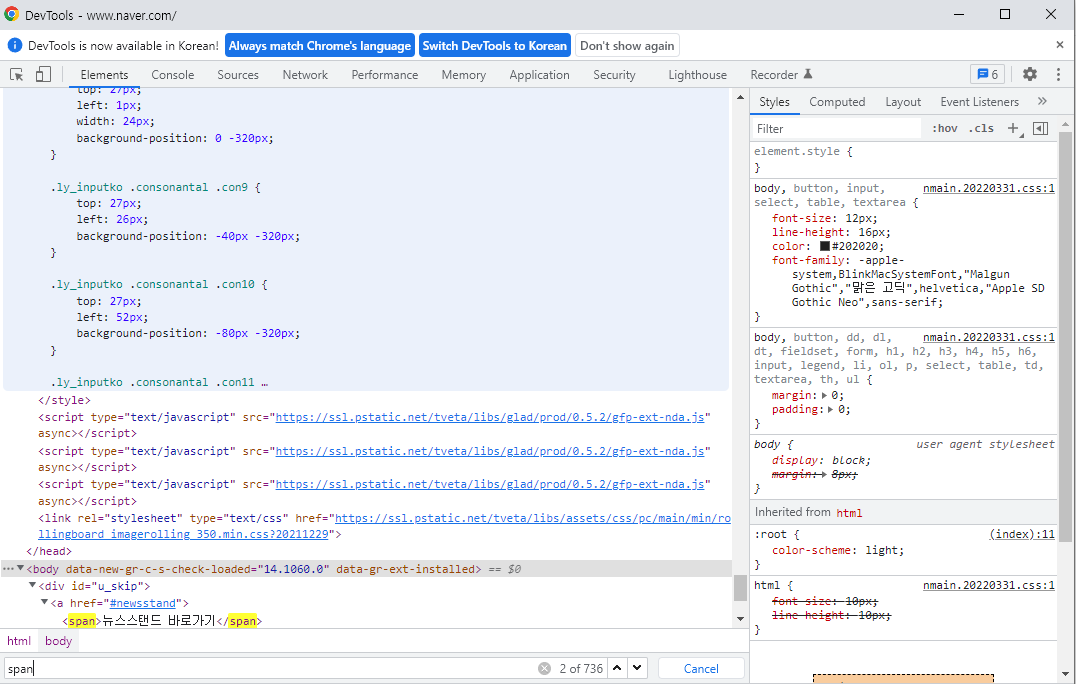The height and width of the screenshot is (684, 1076).
Task: Collapse the a href newsstand node
Action: click(45, 602)
